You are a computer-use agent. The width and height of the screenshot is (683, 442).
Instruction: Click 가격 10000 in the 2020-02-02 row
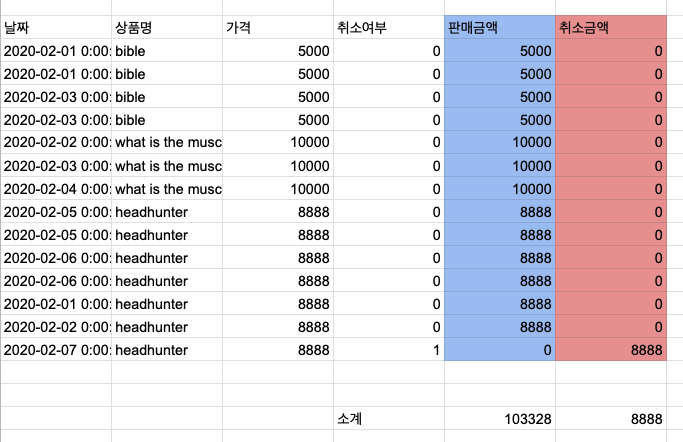click(x=278, y=142)
